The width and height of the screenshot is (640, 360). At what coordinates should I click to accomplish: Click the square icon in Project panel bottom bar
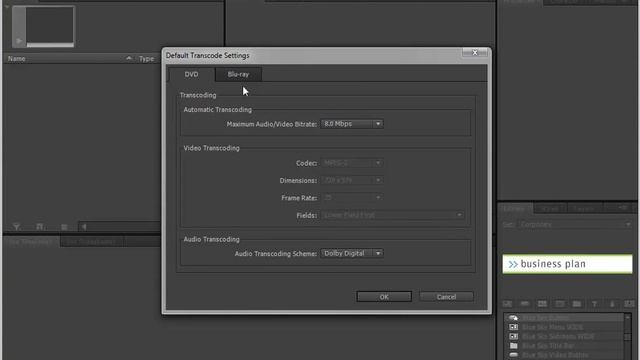(64, 227)
